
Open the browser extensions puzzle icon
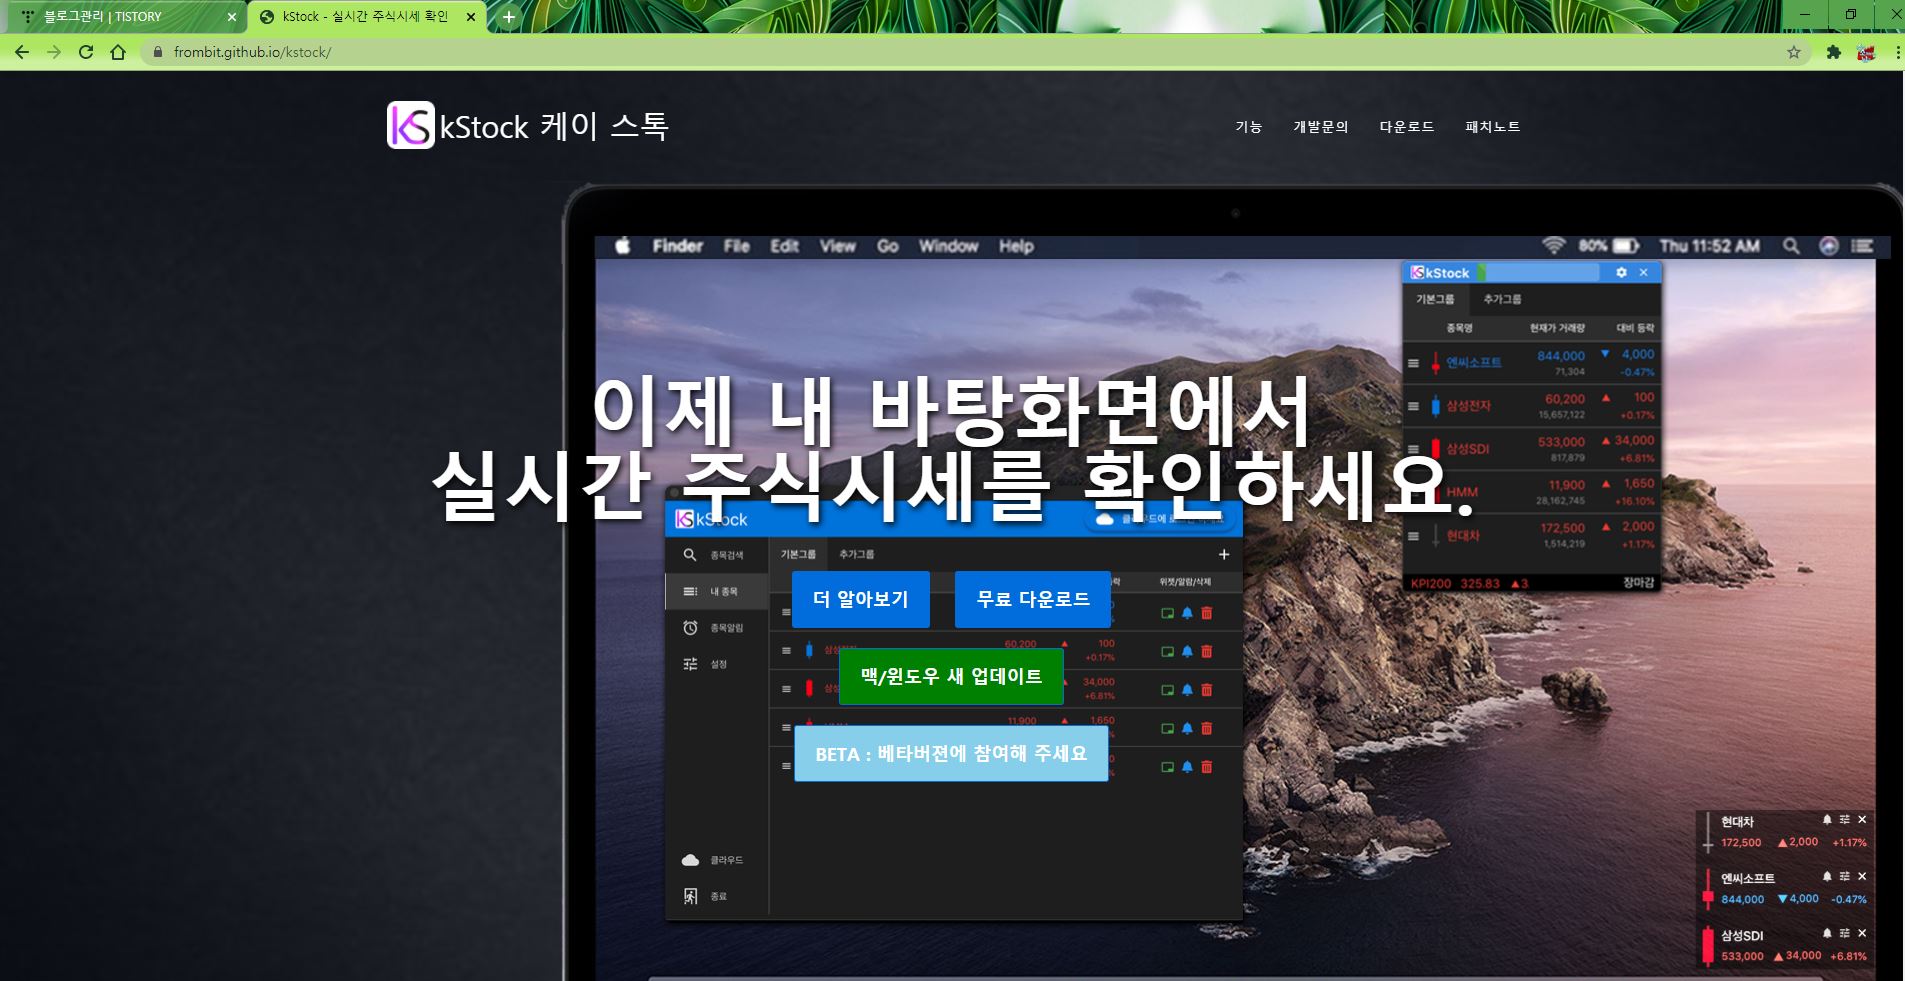point(1833,52)
